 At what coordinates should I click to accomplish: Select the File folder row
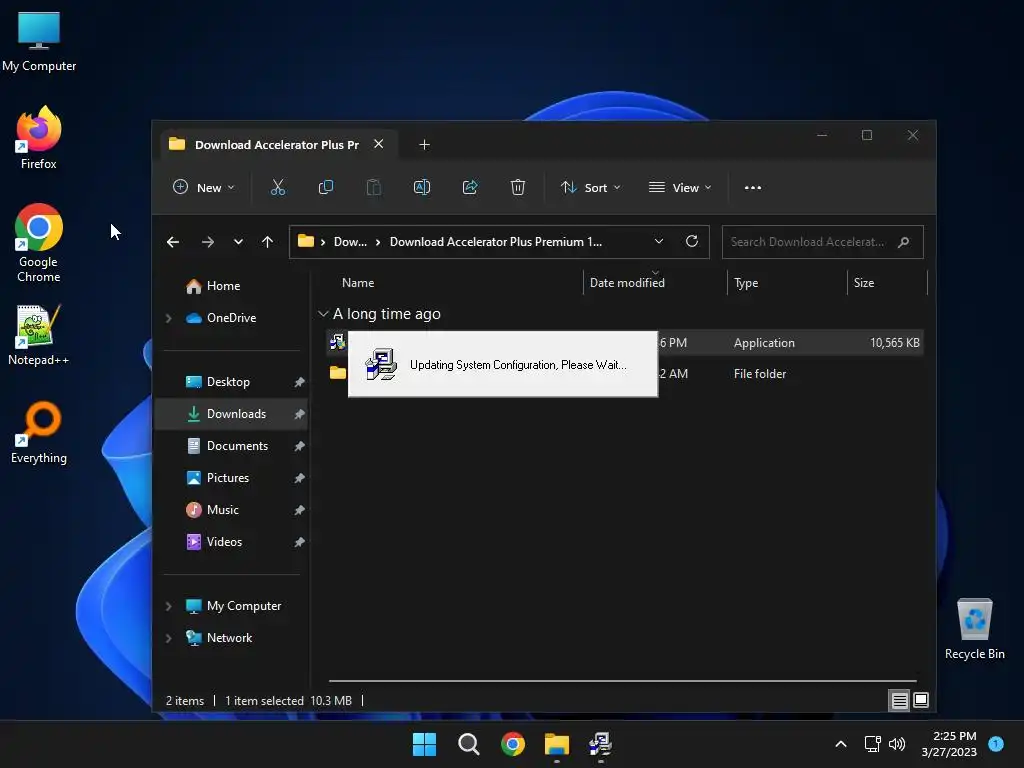click(624, 374)
